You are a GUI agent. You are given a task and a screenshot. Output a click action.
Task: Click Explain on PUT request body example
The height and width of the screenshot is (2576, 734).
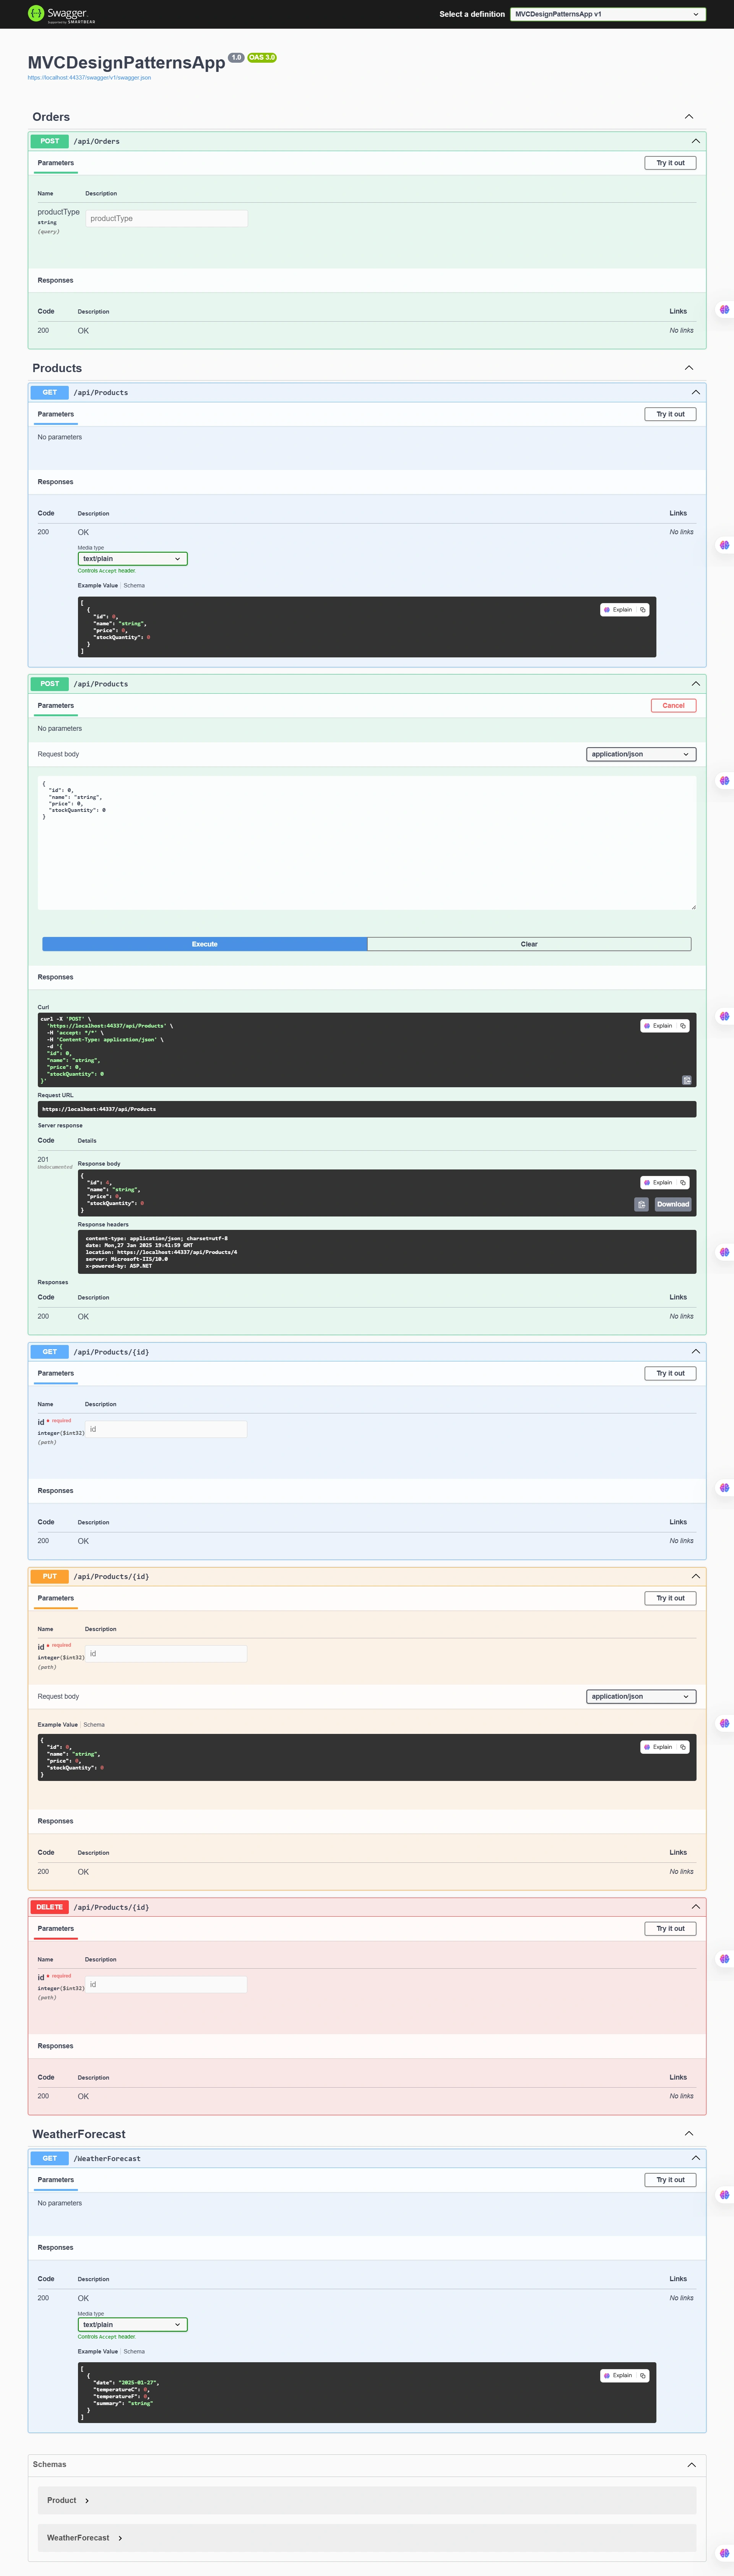tap(659, 1747)
